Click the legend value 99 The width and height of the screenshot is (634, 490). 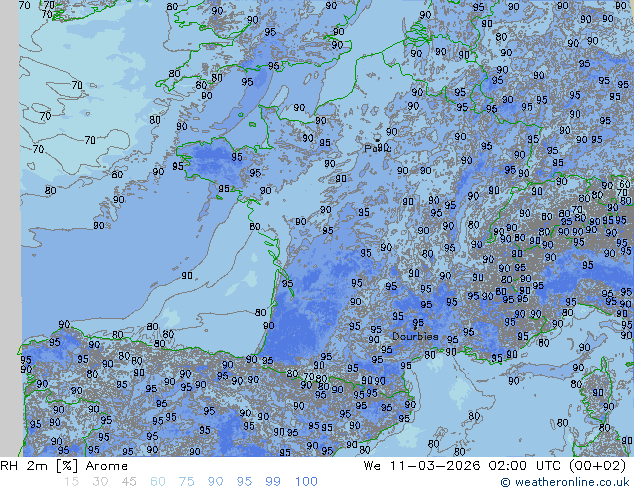click(273, 482)
